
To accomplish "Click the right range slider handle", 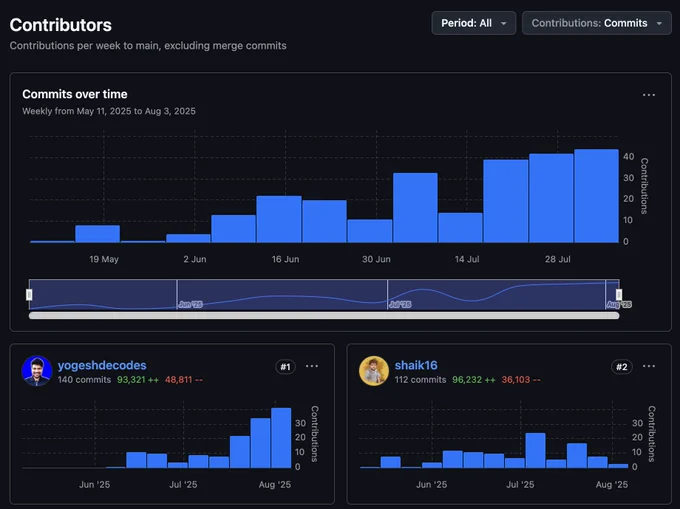I will pos(619,295).
